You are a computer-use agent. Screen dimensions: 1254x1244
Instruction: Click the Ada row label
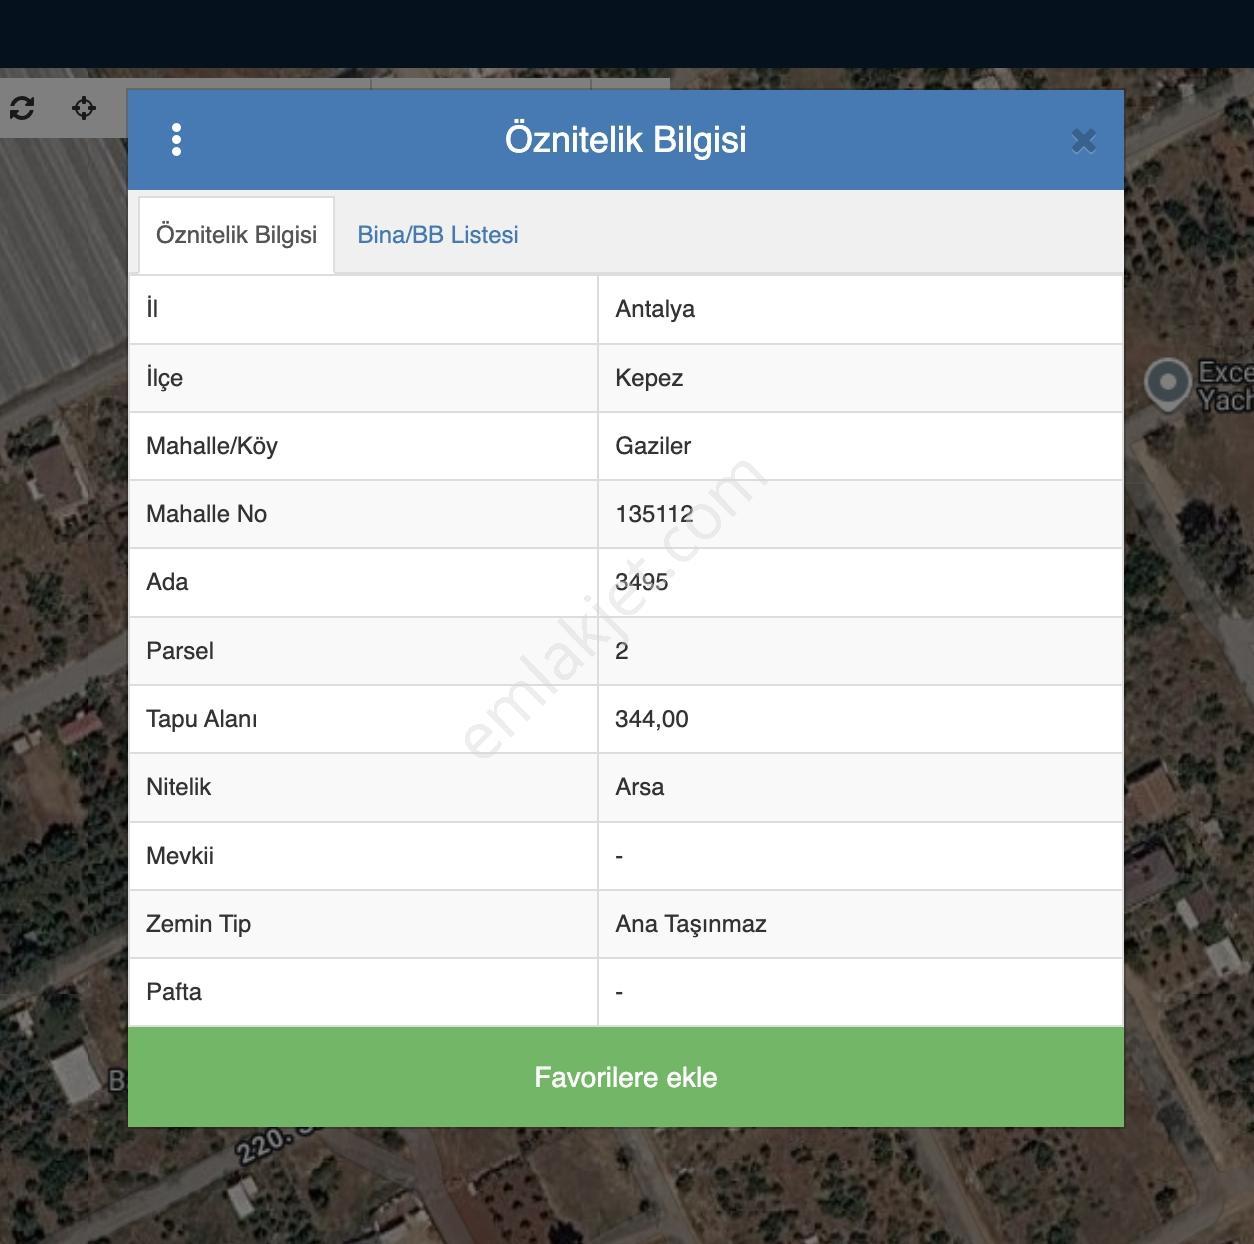167,582
